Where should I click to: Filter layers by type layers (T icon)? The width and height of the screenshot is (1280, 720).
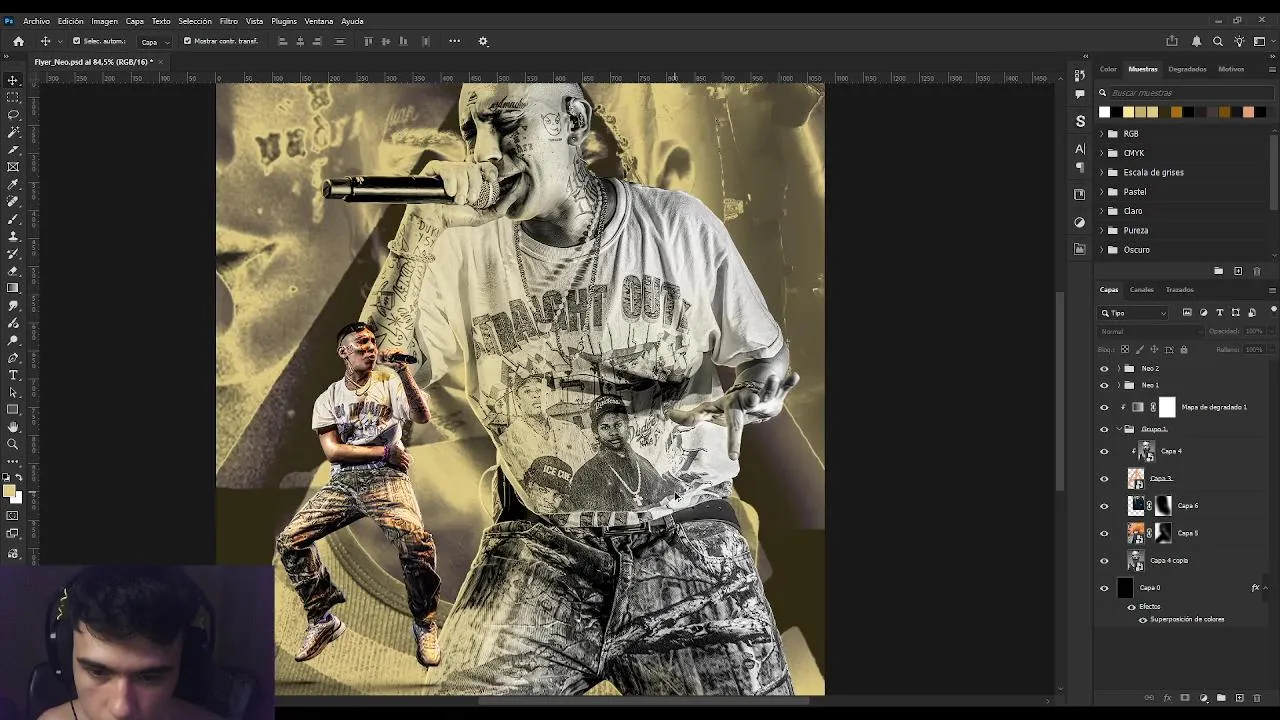click(1219, 313)
